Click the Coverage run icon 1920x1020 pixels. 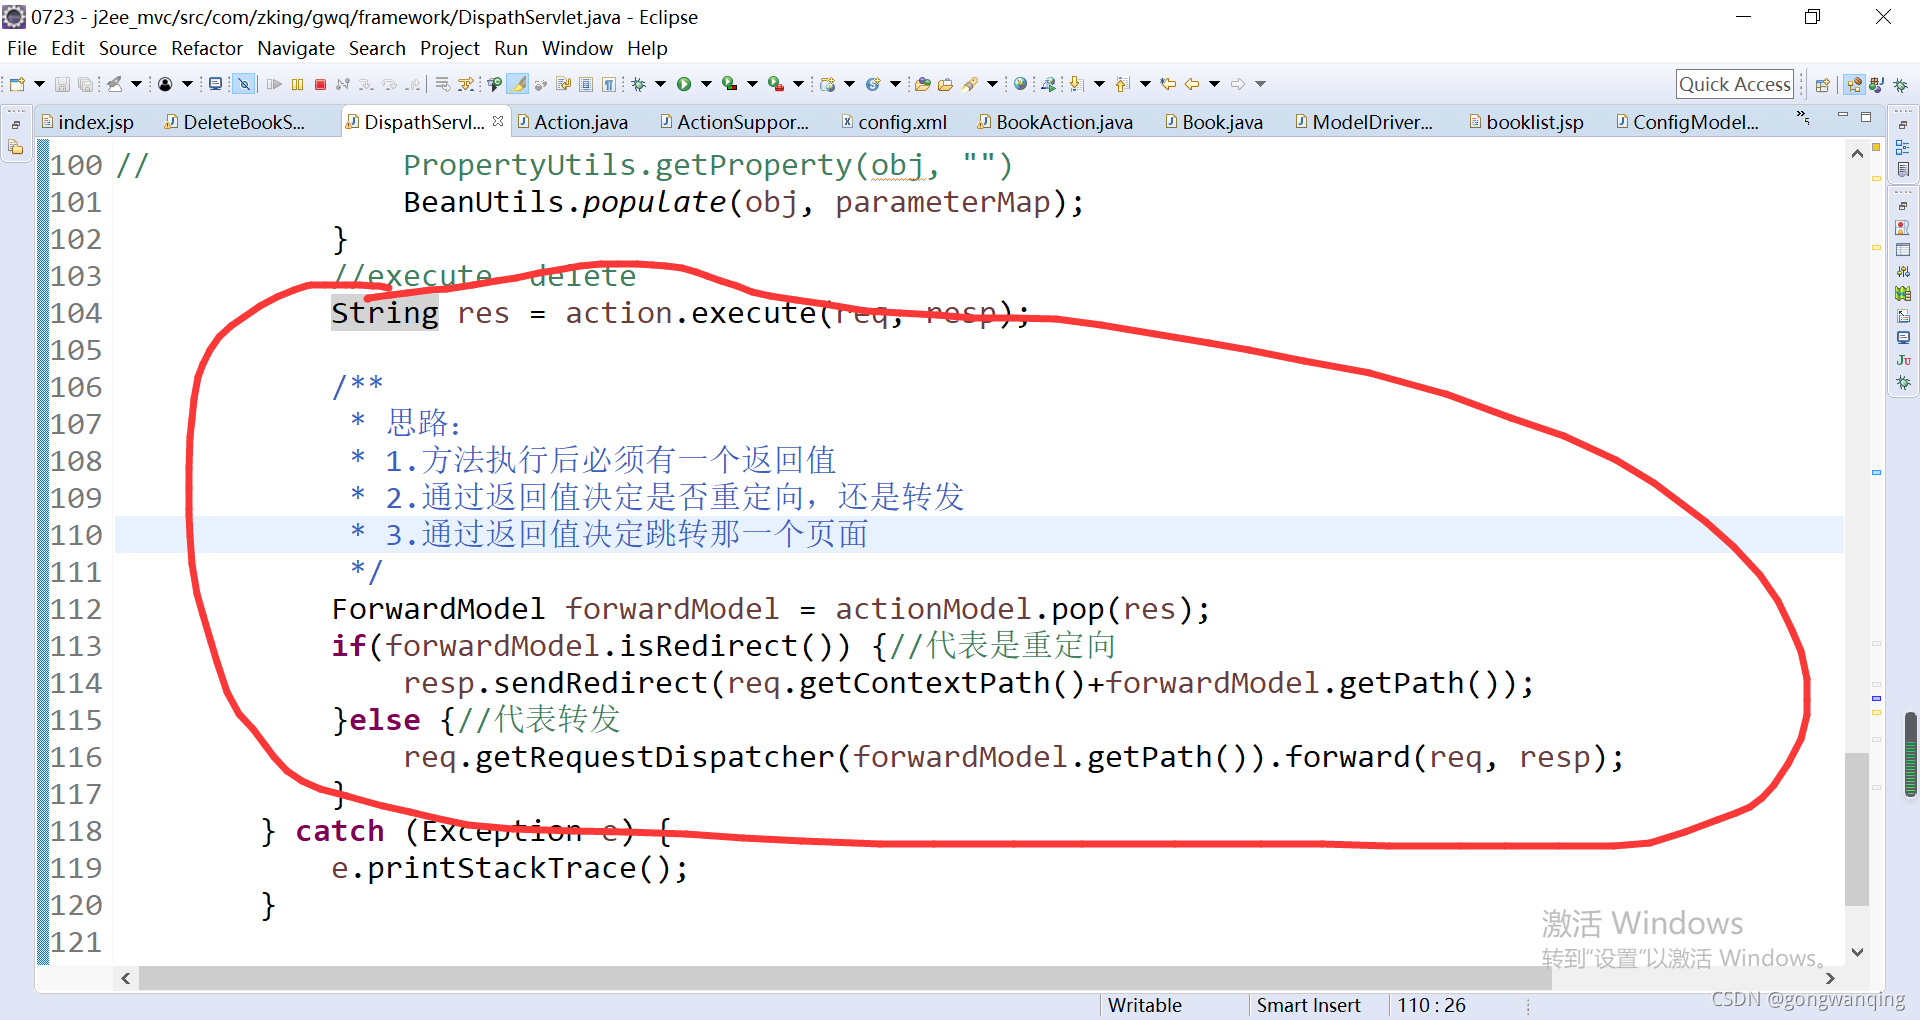(x=730, y=84)
